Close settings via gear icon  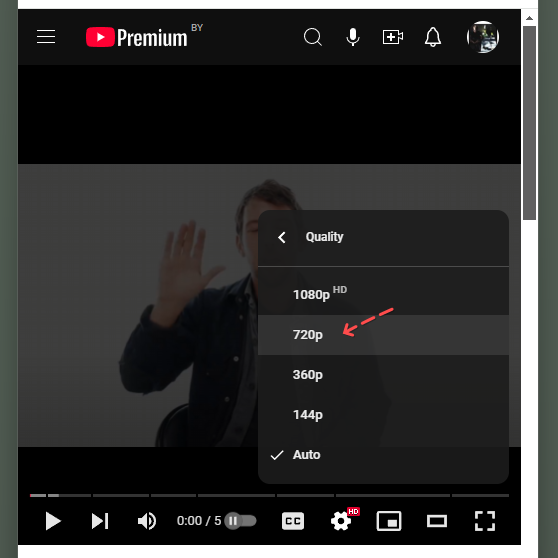tap(341, 521)
